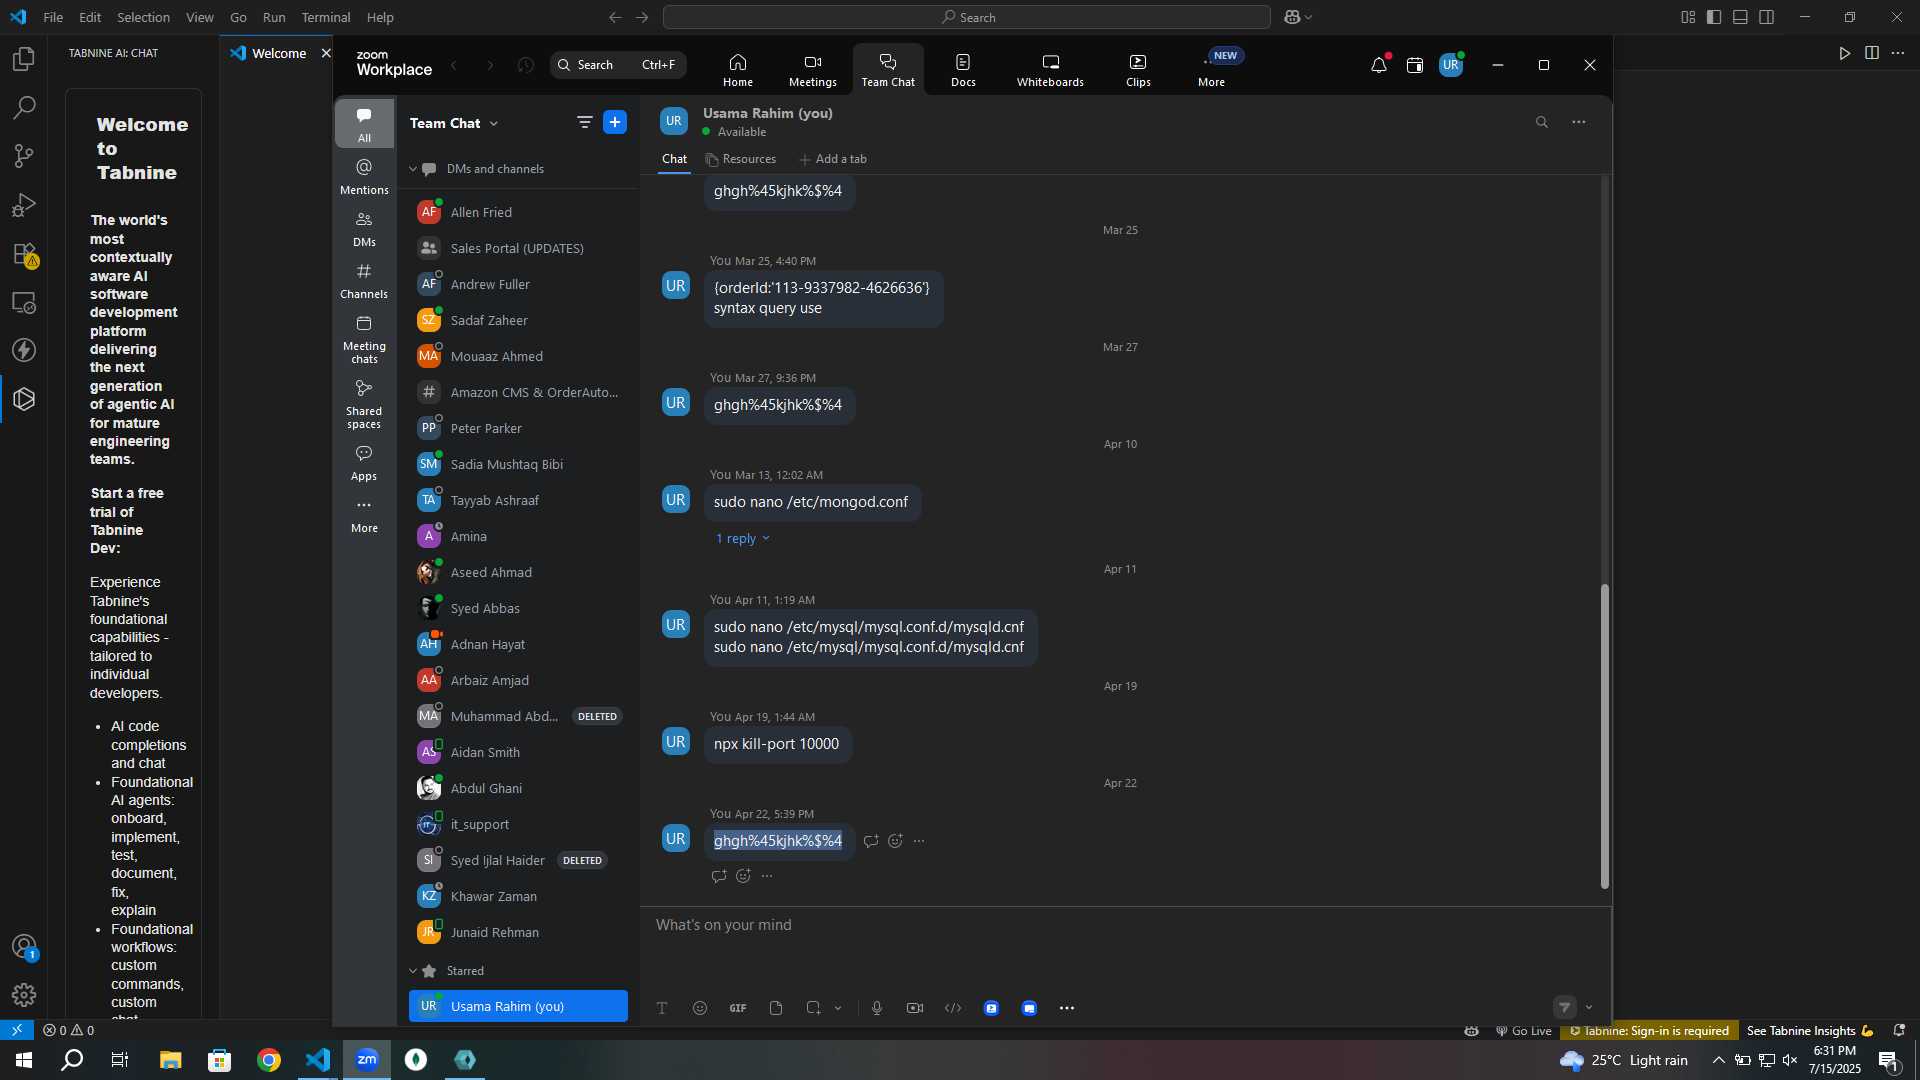The image size is (1920, 1080).
Task: Search within this chat conversation
Action: (x=1542, y=122)
